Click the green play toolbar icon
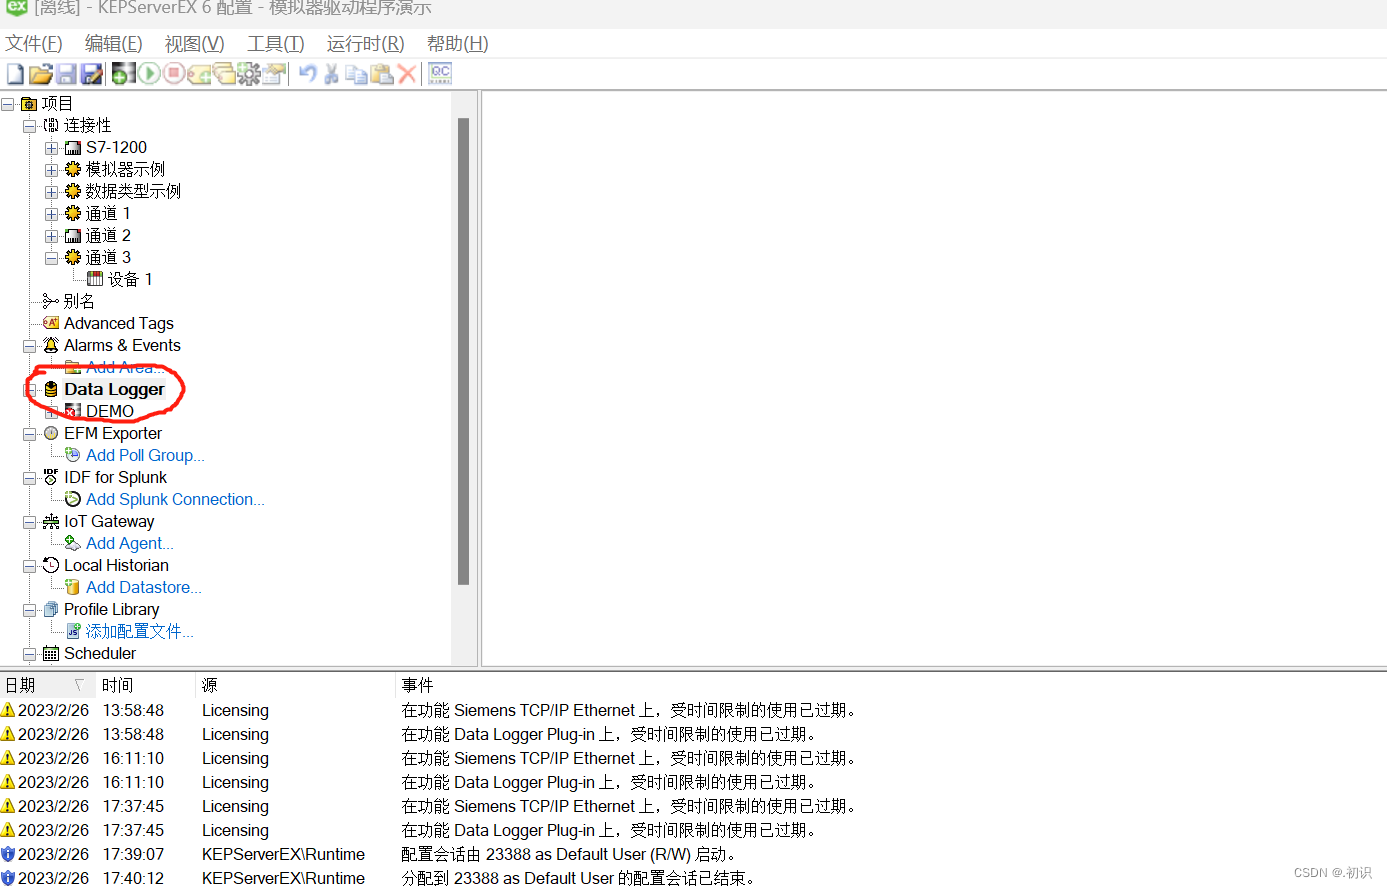Image resolution: width=1387 pixels, height=888 pixels. (x=149, y=74)
